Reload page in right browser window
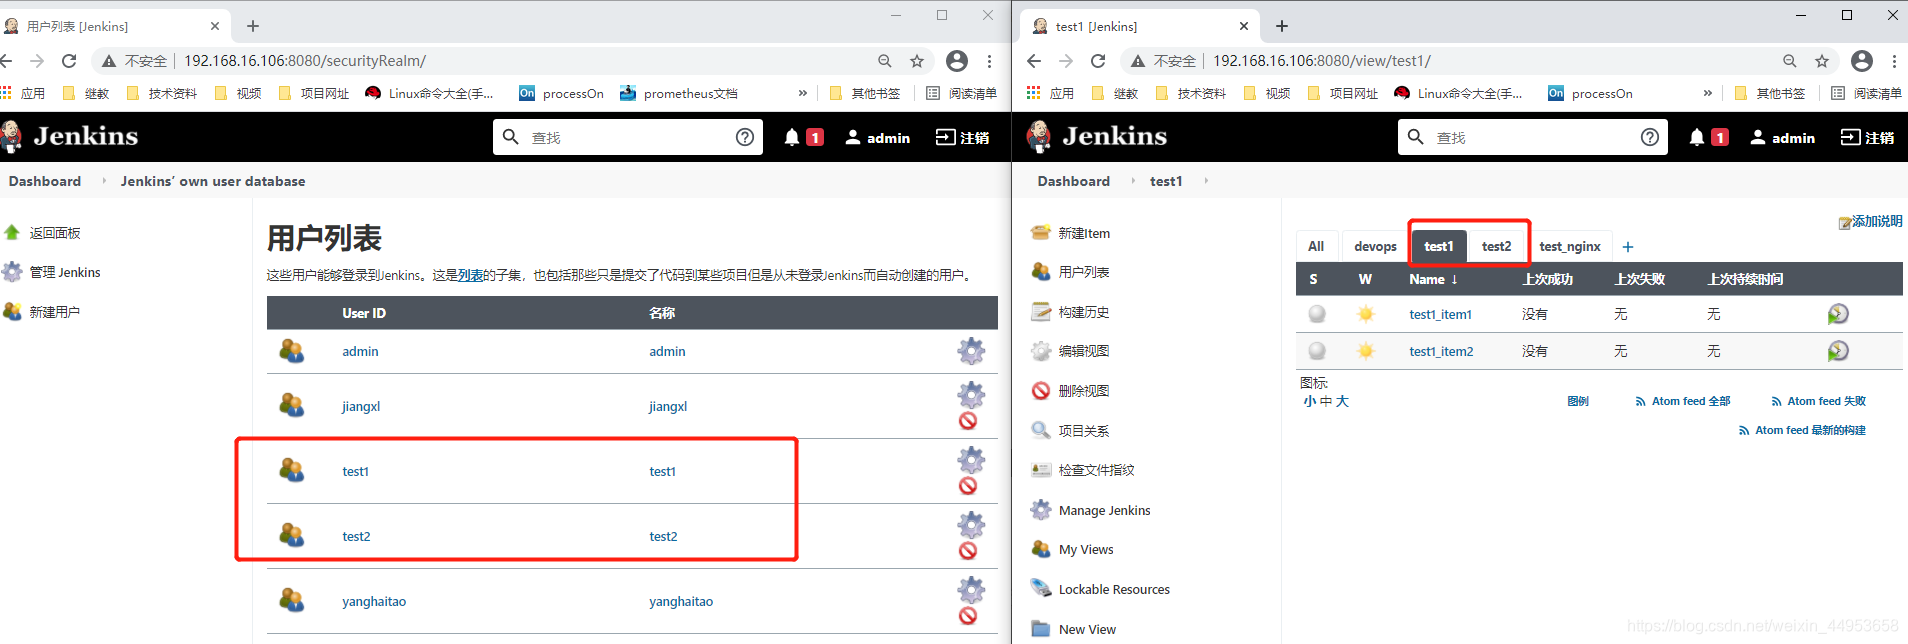The image size is (1908, 644). point(1098,61)
